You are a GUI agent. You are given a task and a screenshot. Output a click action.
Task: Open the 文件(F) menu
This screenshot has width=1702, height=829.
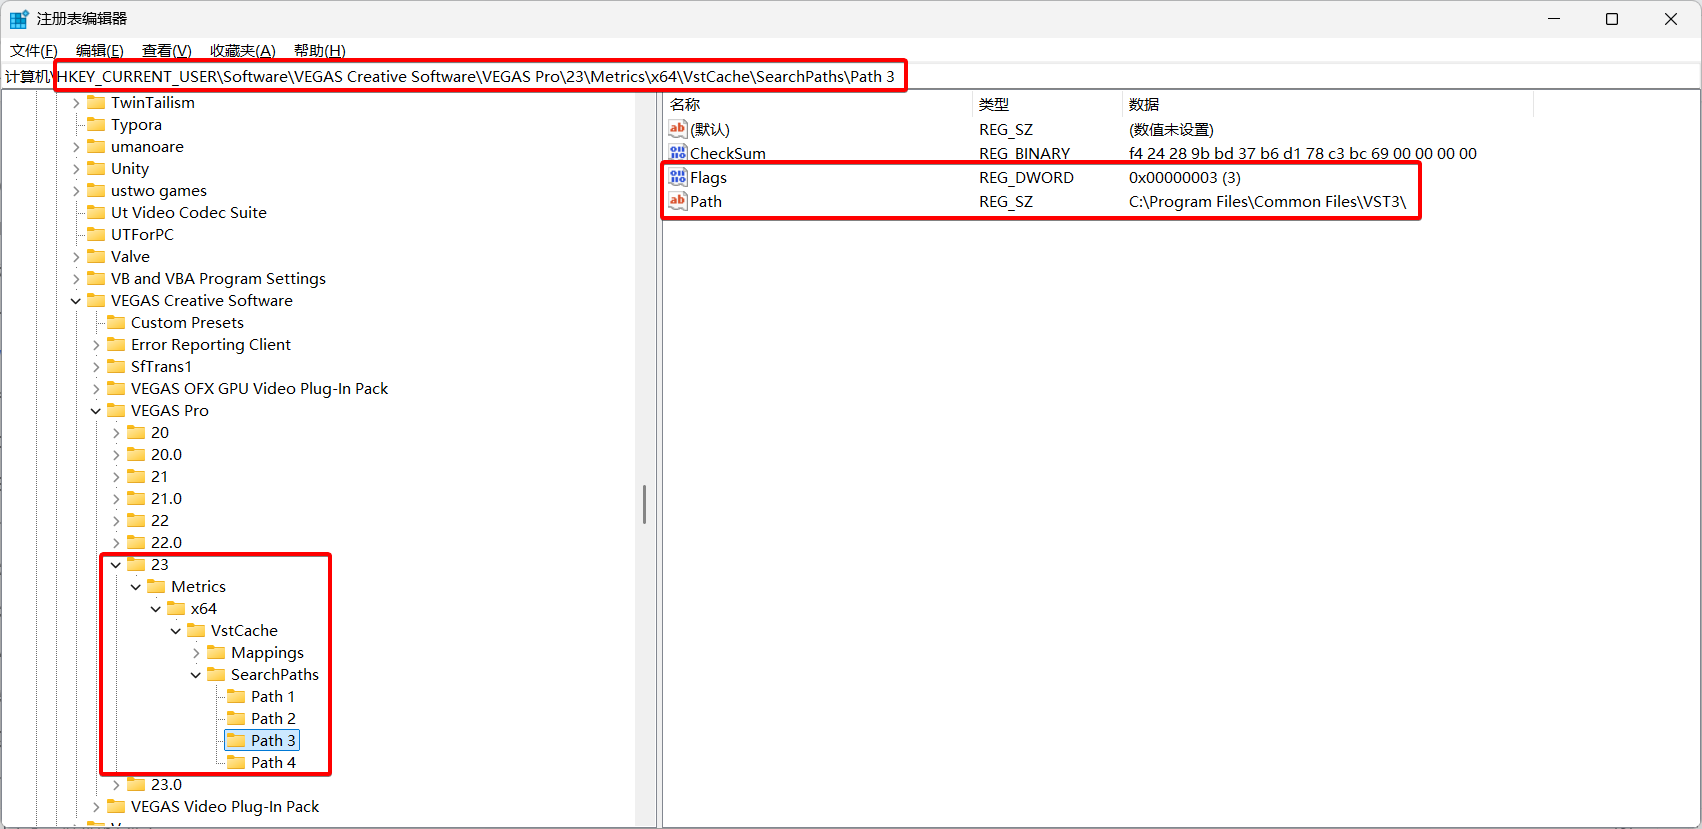coord(33,51)
